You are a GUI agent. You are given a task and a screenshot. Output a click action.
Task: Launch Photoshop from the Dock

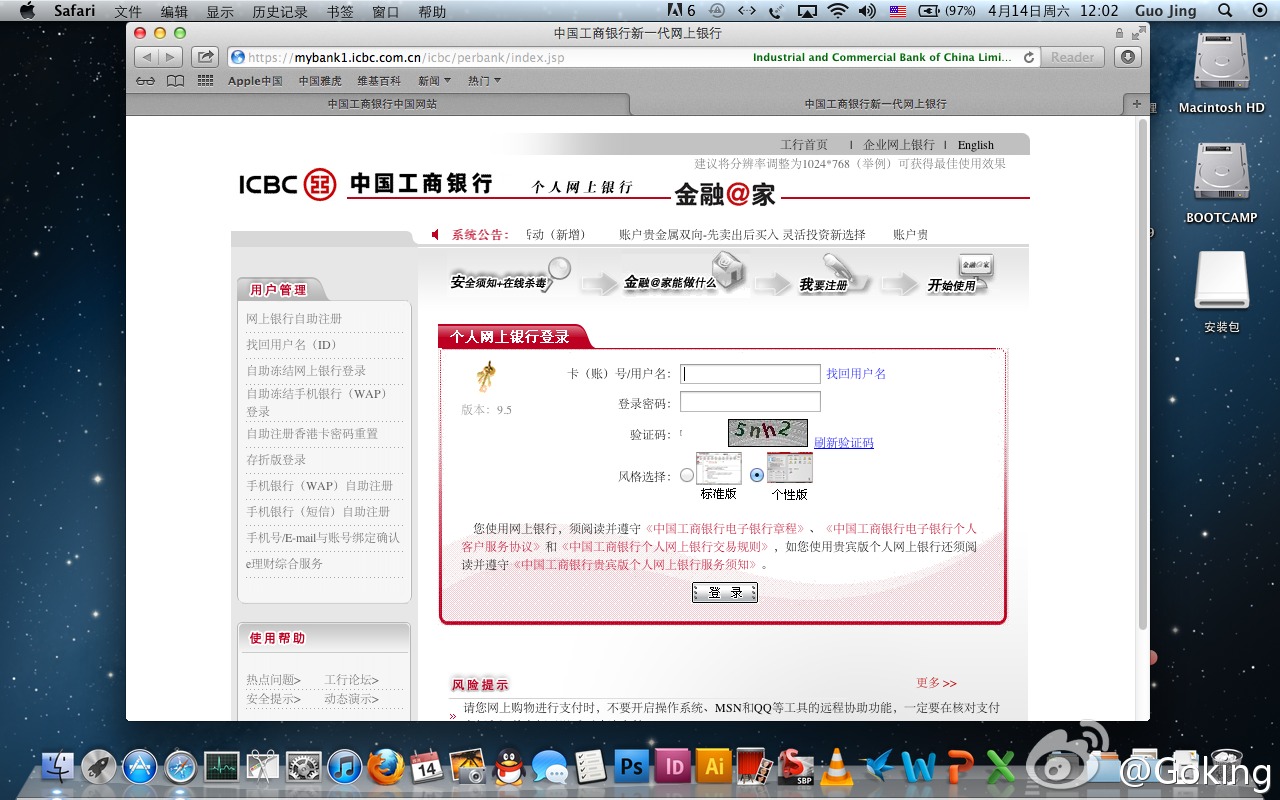632,767
